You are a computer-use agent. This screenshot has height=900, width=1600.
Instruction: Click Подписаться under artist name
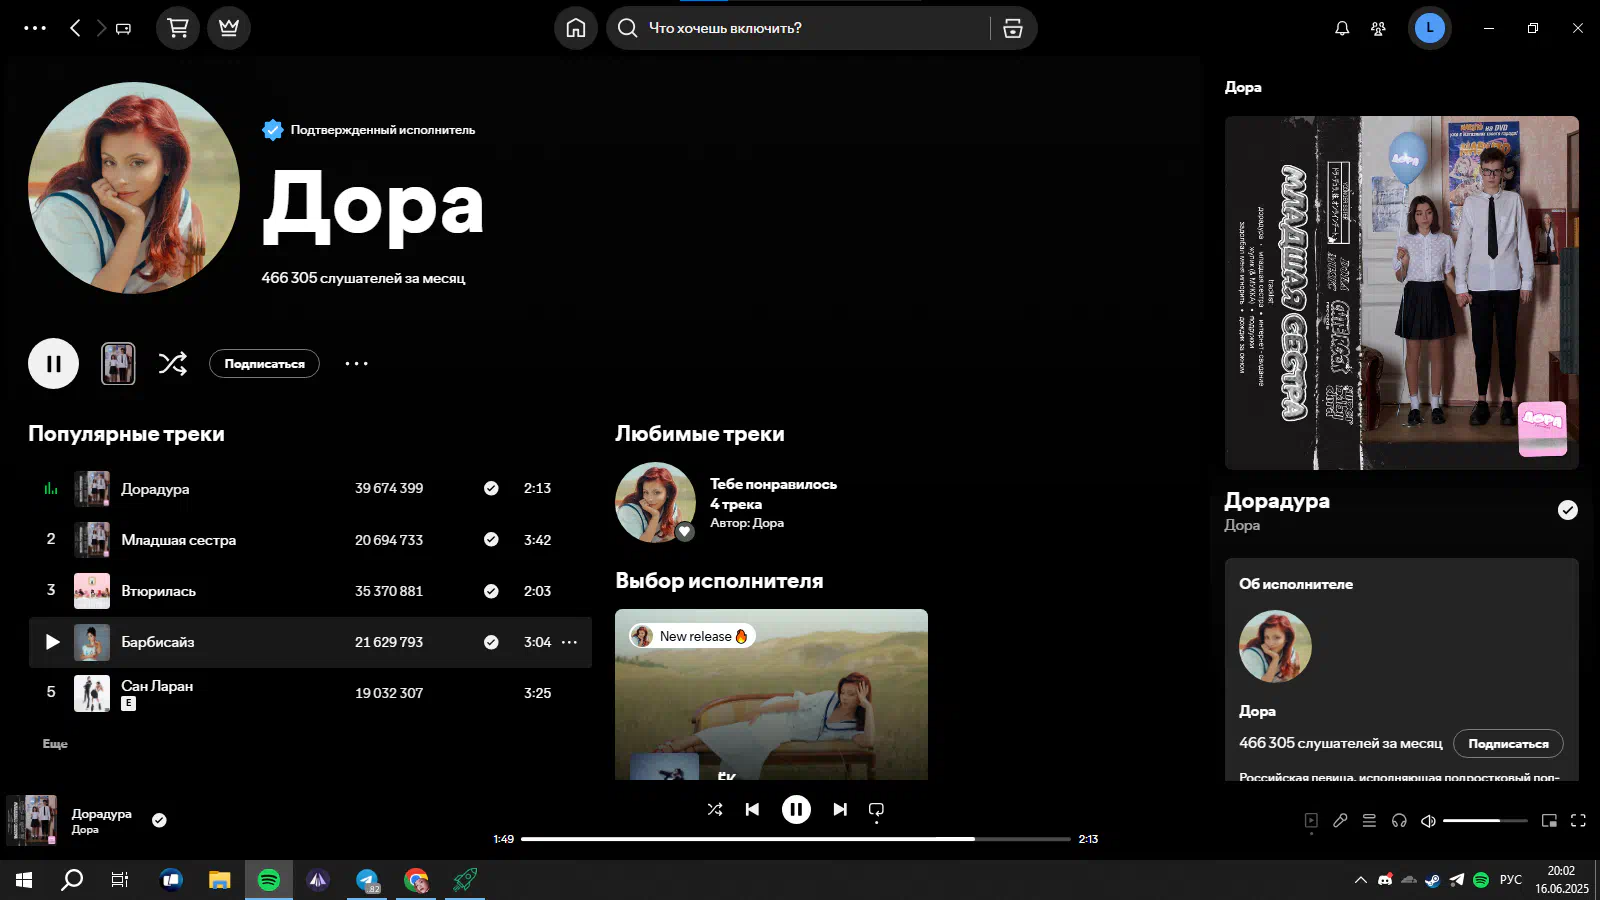point(264,363)
